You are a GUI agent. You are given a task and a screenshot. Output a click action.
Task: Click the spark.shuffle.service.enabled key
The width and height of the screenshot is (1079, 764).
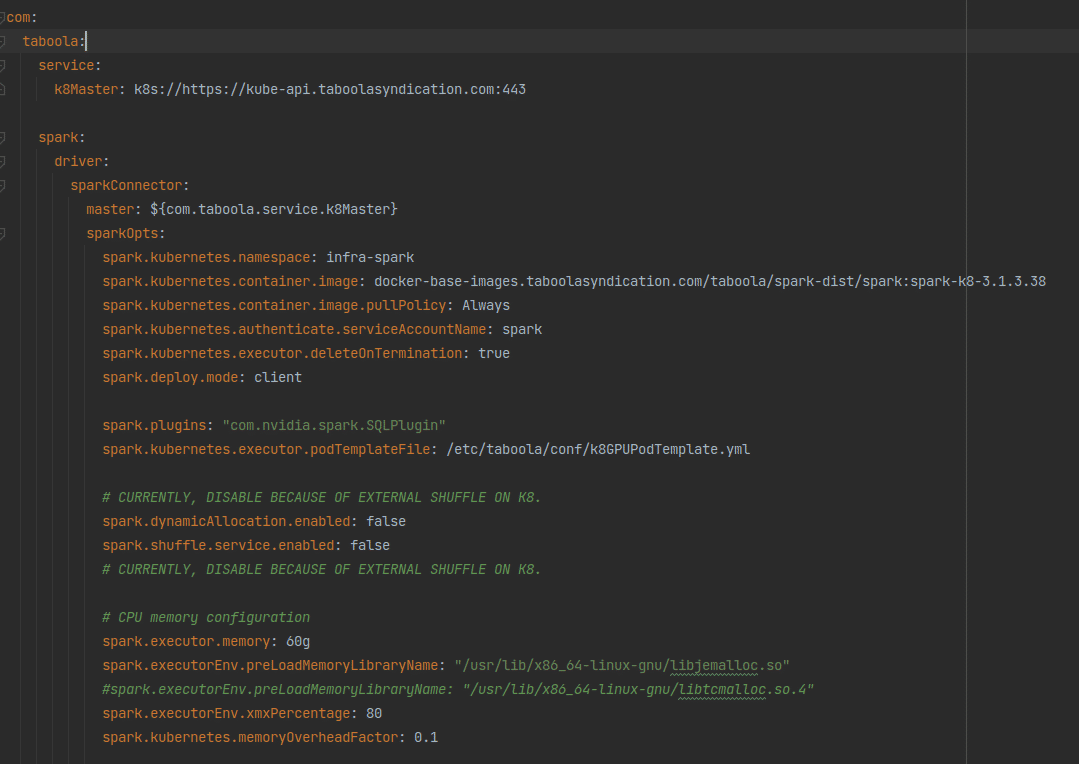(218, 545)
